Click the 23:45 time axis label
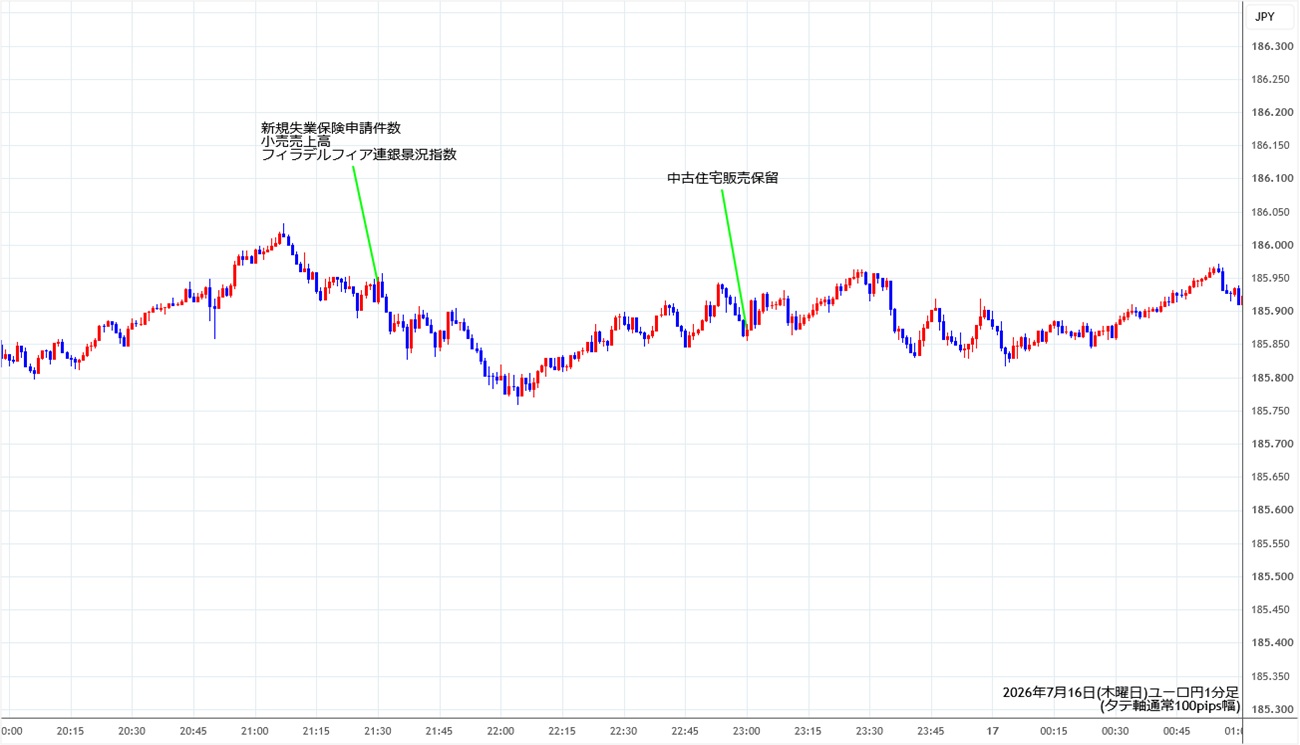The width and height of the screenshot is (1300, 745). point(932,731)
